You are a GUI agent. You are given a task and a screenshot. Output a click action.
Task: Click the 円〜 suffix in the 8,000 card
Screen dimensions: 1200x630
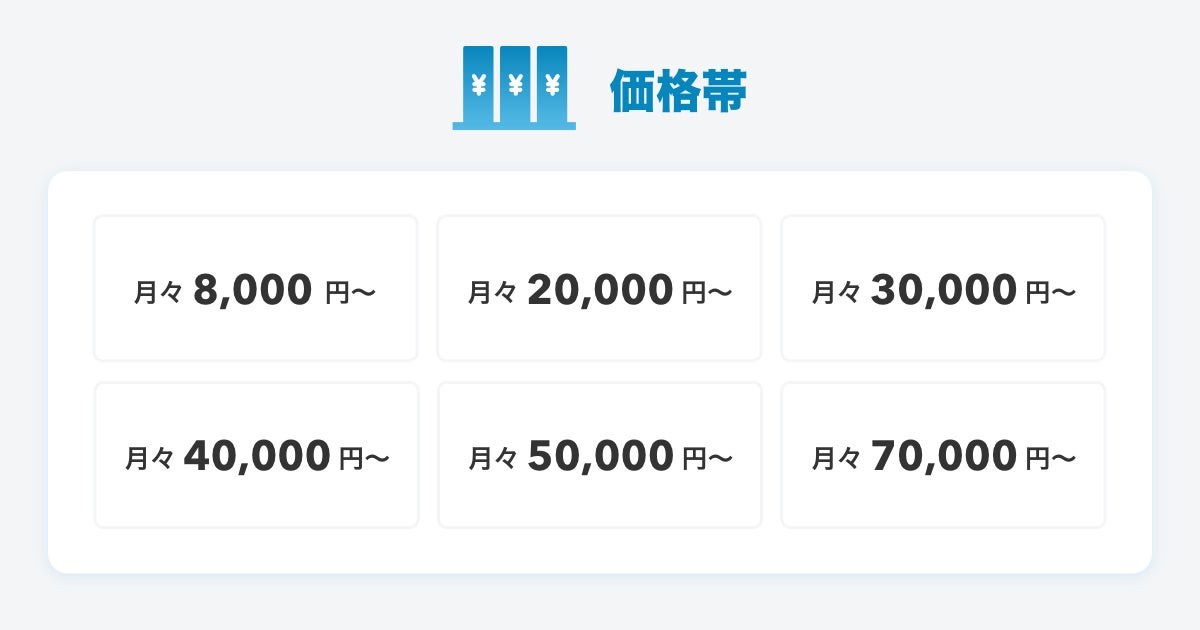(x=350, y=292)
